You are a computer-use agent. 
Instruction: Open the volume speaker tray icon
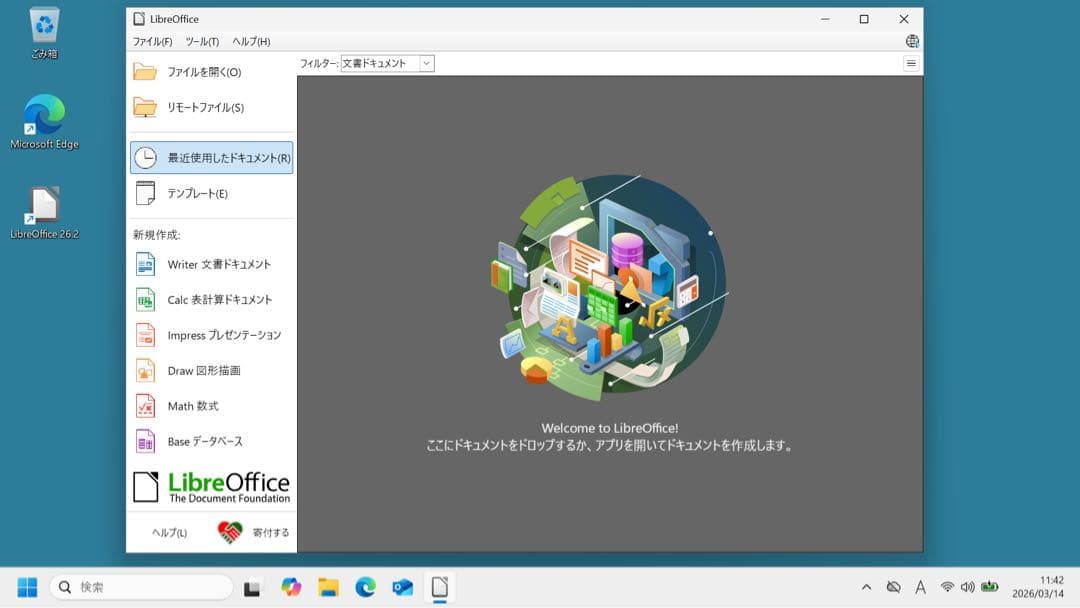[x=968, y=587]
